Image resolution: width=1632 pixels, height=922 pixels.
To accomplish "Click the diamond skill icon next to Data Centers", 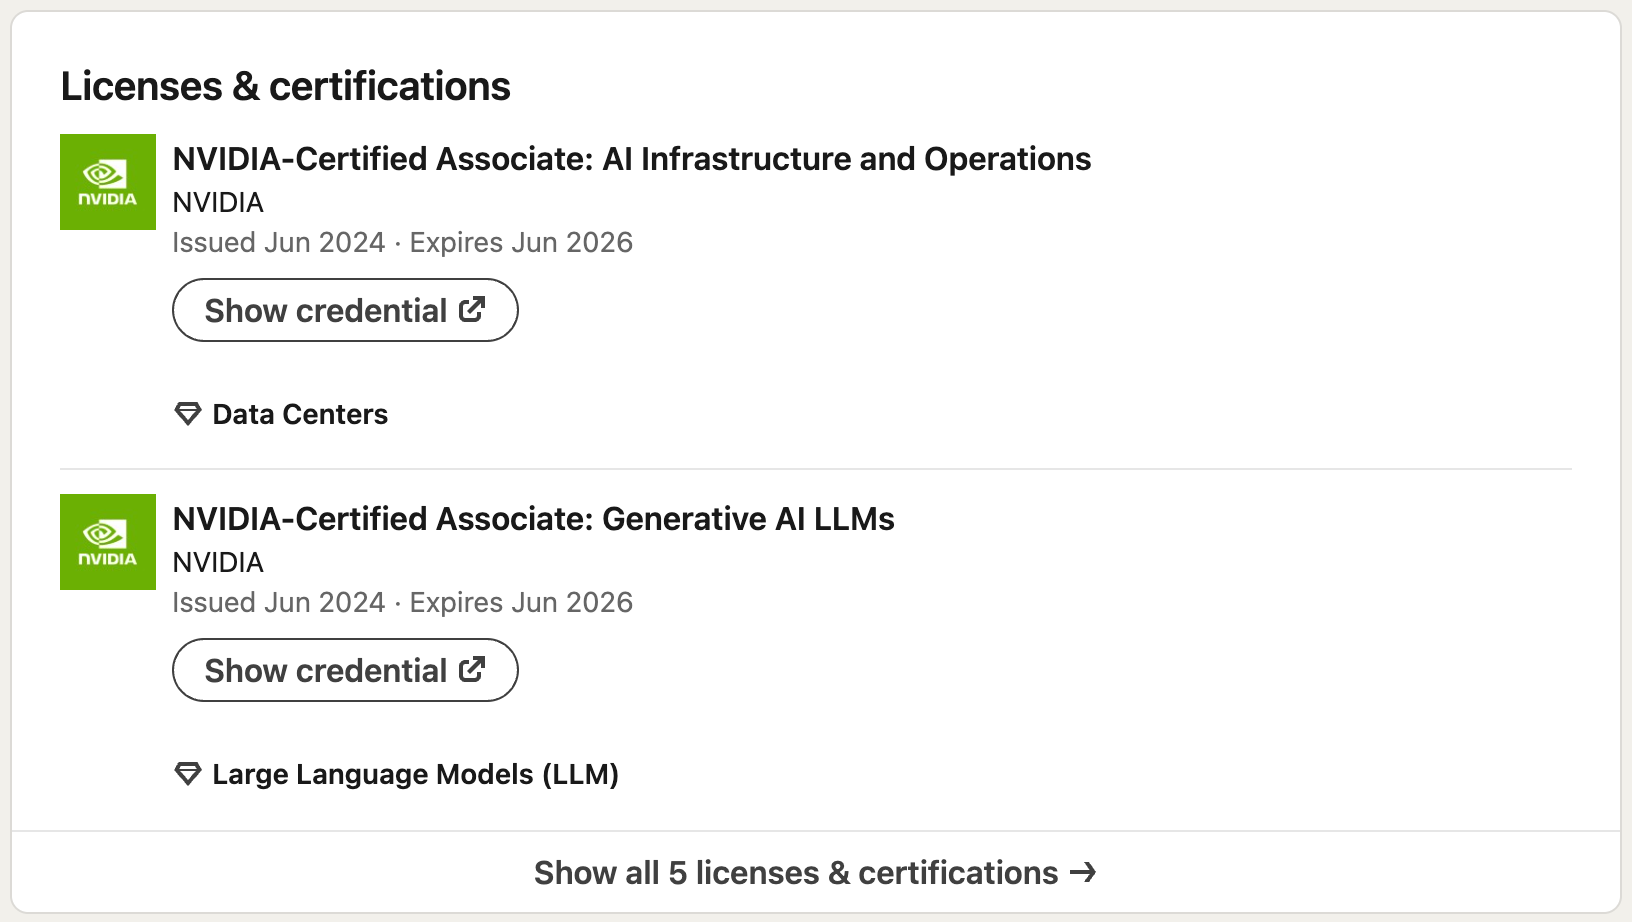I will tap(188, 414).
